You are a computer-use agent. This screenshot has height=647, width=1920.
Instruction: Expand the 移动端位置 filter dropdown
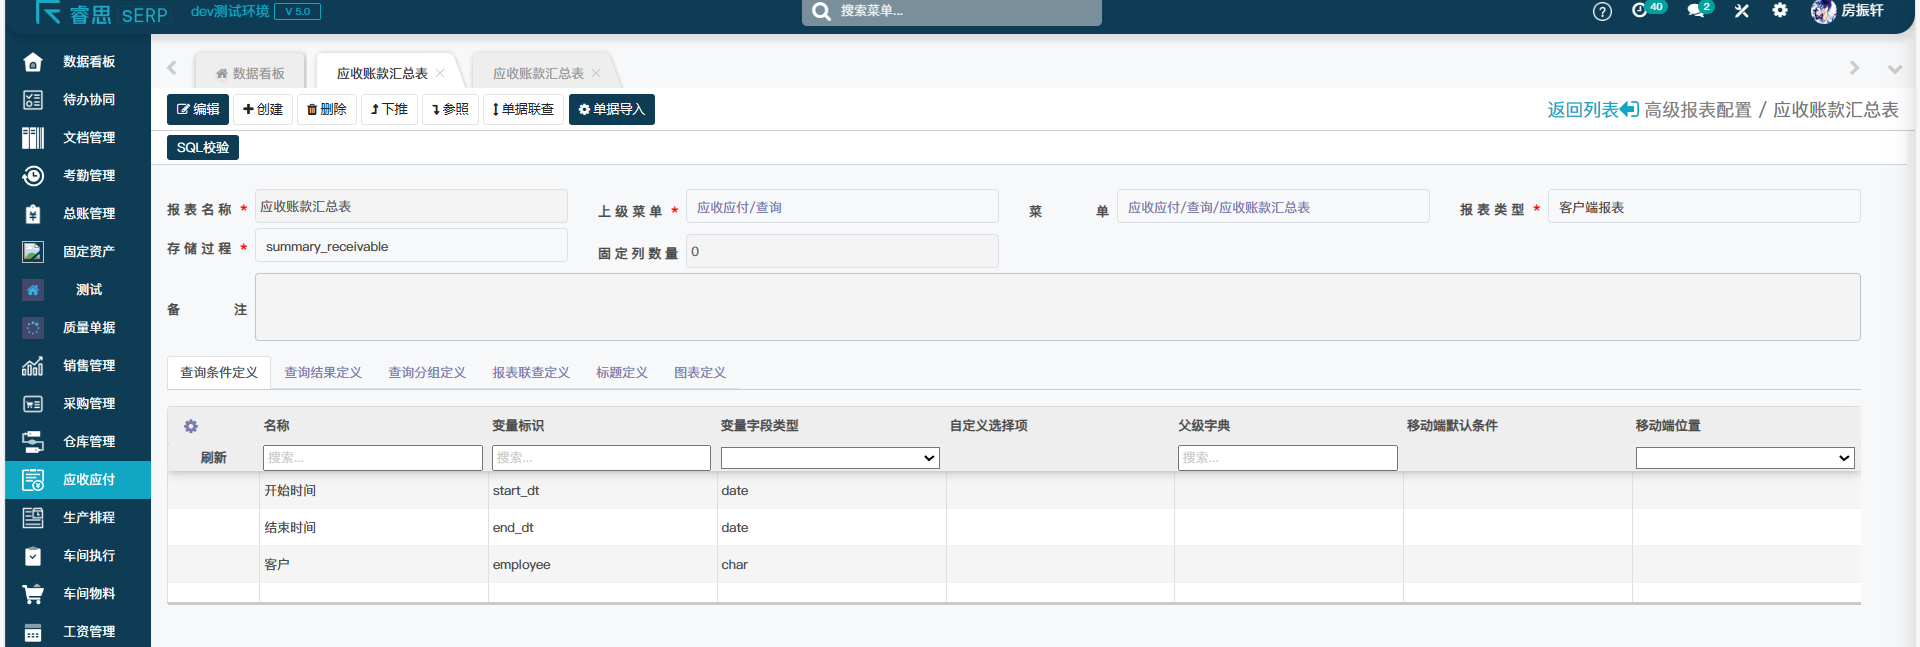1744,458
